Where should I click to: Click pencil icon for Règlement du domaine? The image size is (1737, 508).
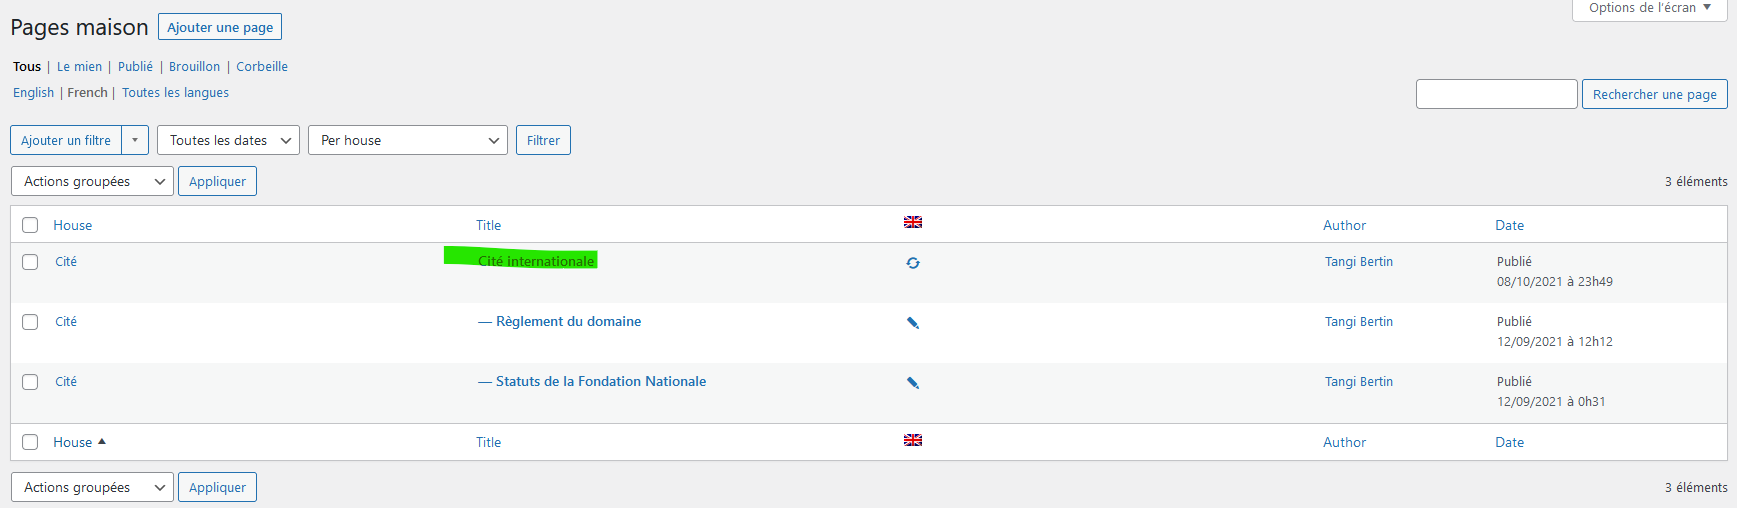tap(913, 323)
